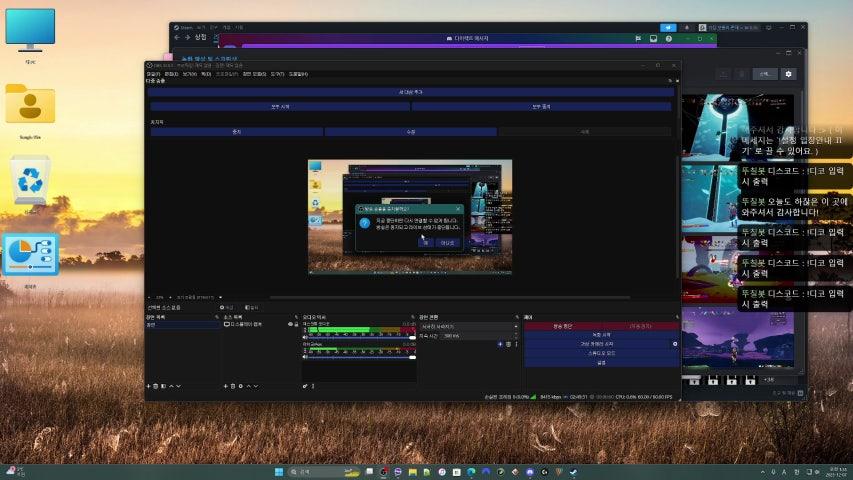Toggle visibility of the display capture source
The height and width of the screenshot is (480, 853).
[289, 325]
